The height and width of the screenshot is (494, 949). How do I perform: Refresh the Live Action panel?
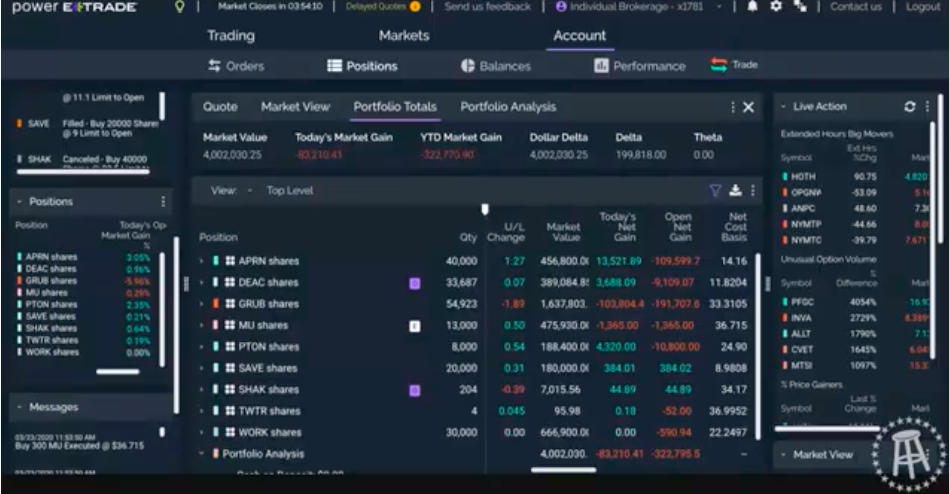[910, 107]
